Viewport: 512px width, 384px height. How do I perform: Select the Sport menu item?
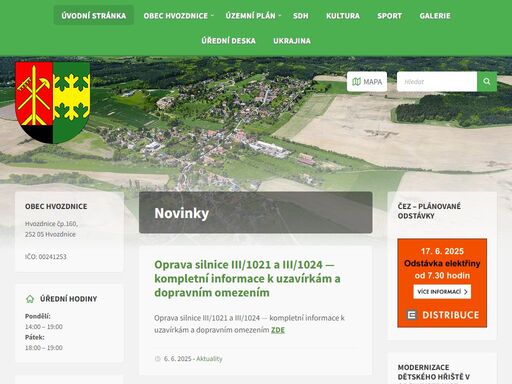(389, 16)
